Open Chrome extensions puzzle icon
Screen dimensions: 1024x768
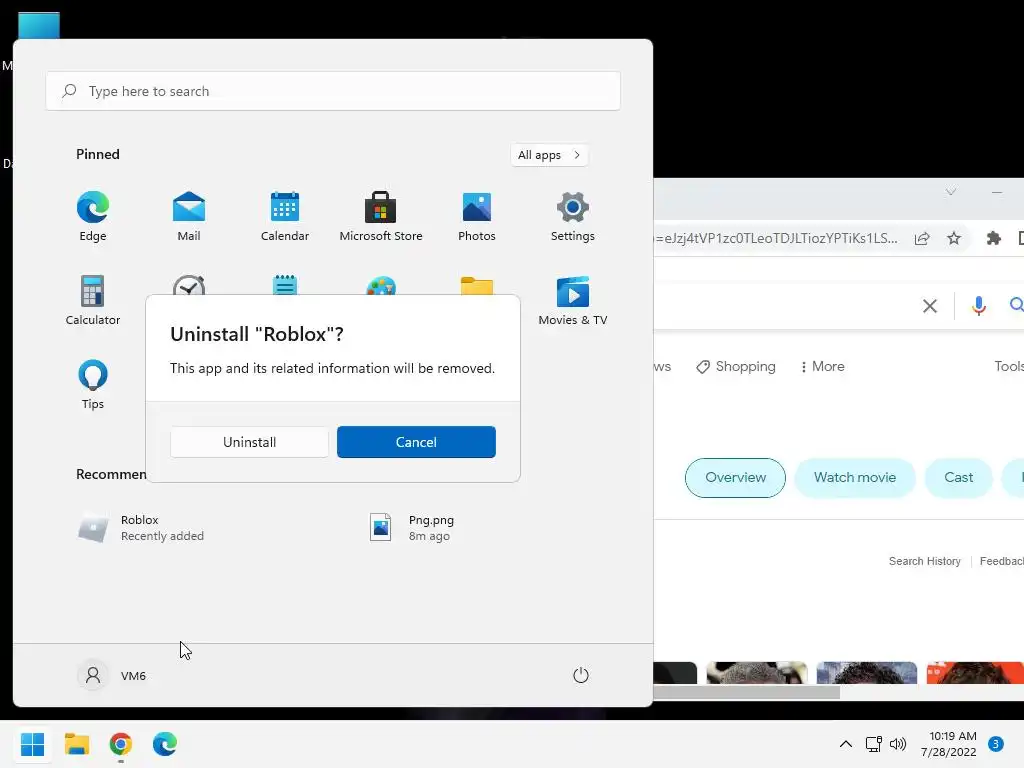tap(994, 238)
